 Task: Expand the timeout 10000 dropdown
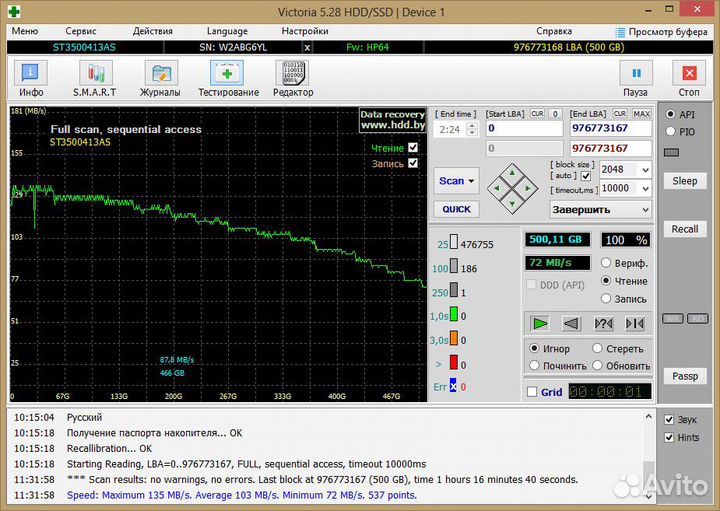[x=643, y=188]
